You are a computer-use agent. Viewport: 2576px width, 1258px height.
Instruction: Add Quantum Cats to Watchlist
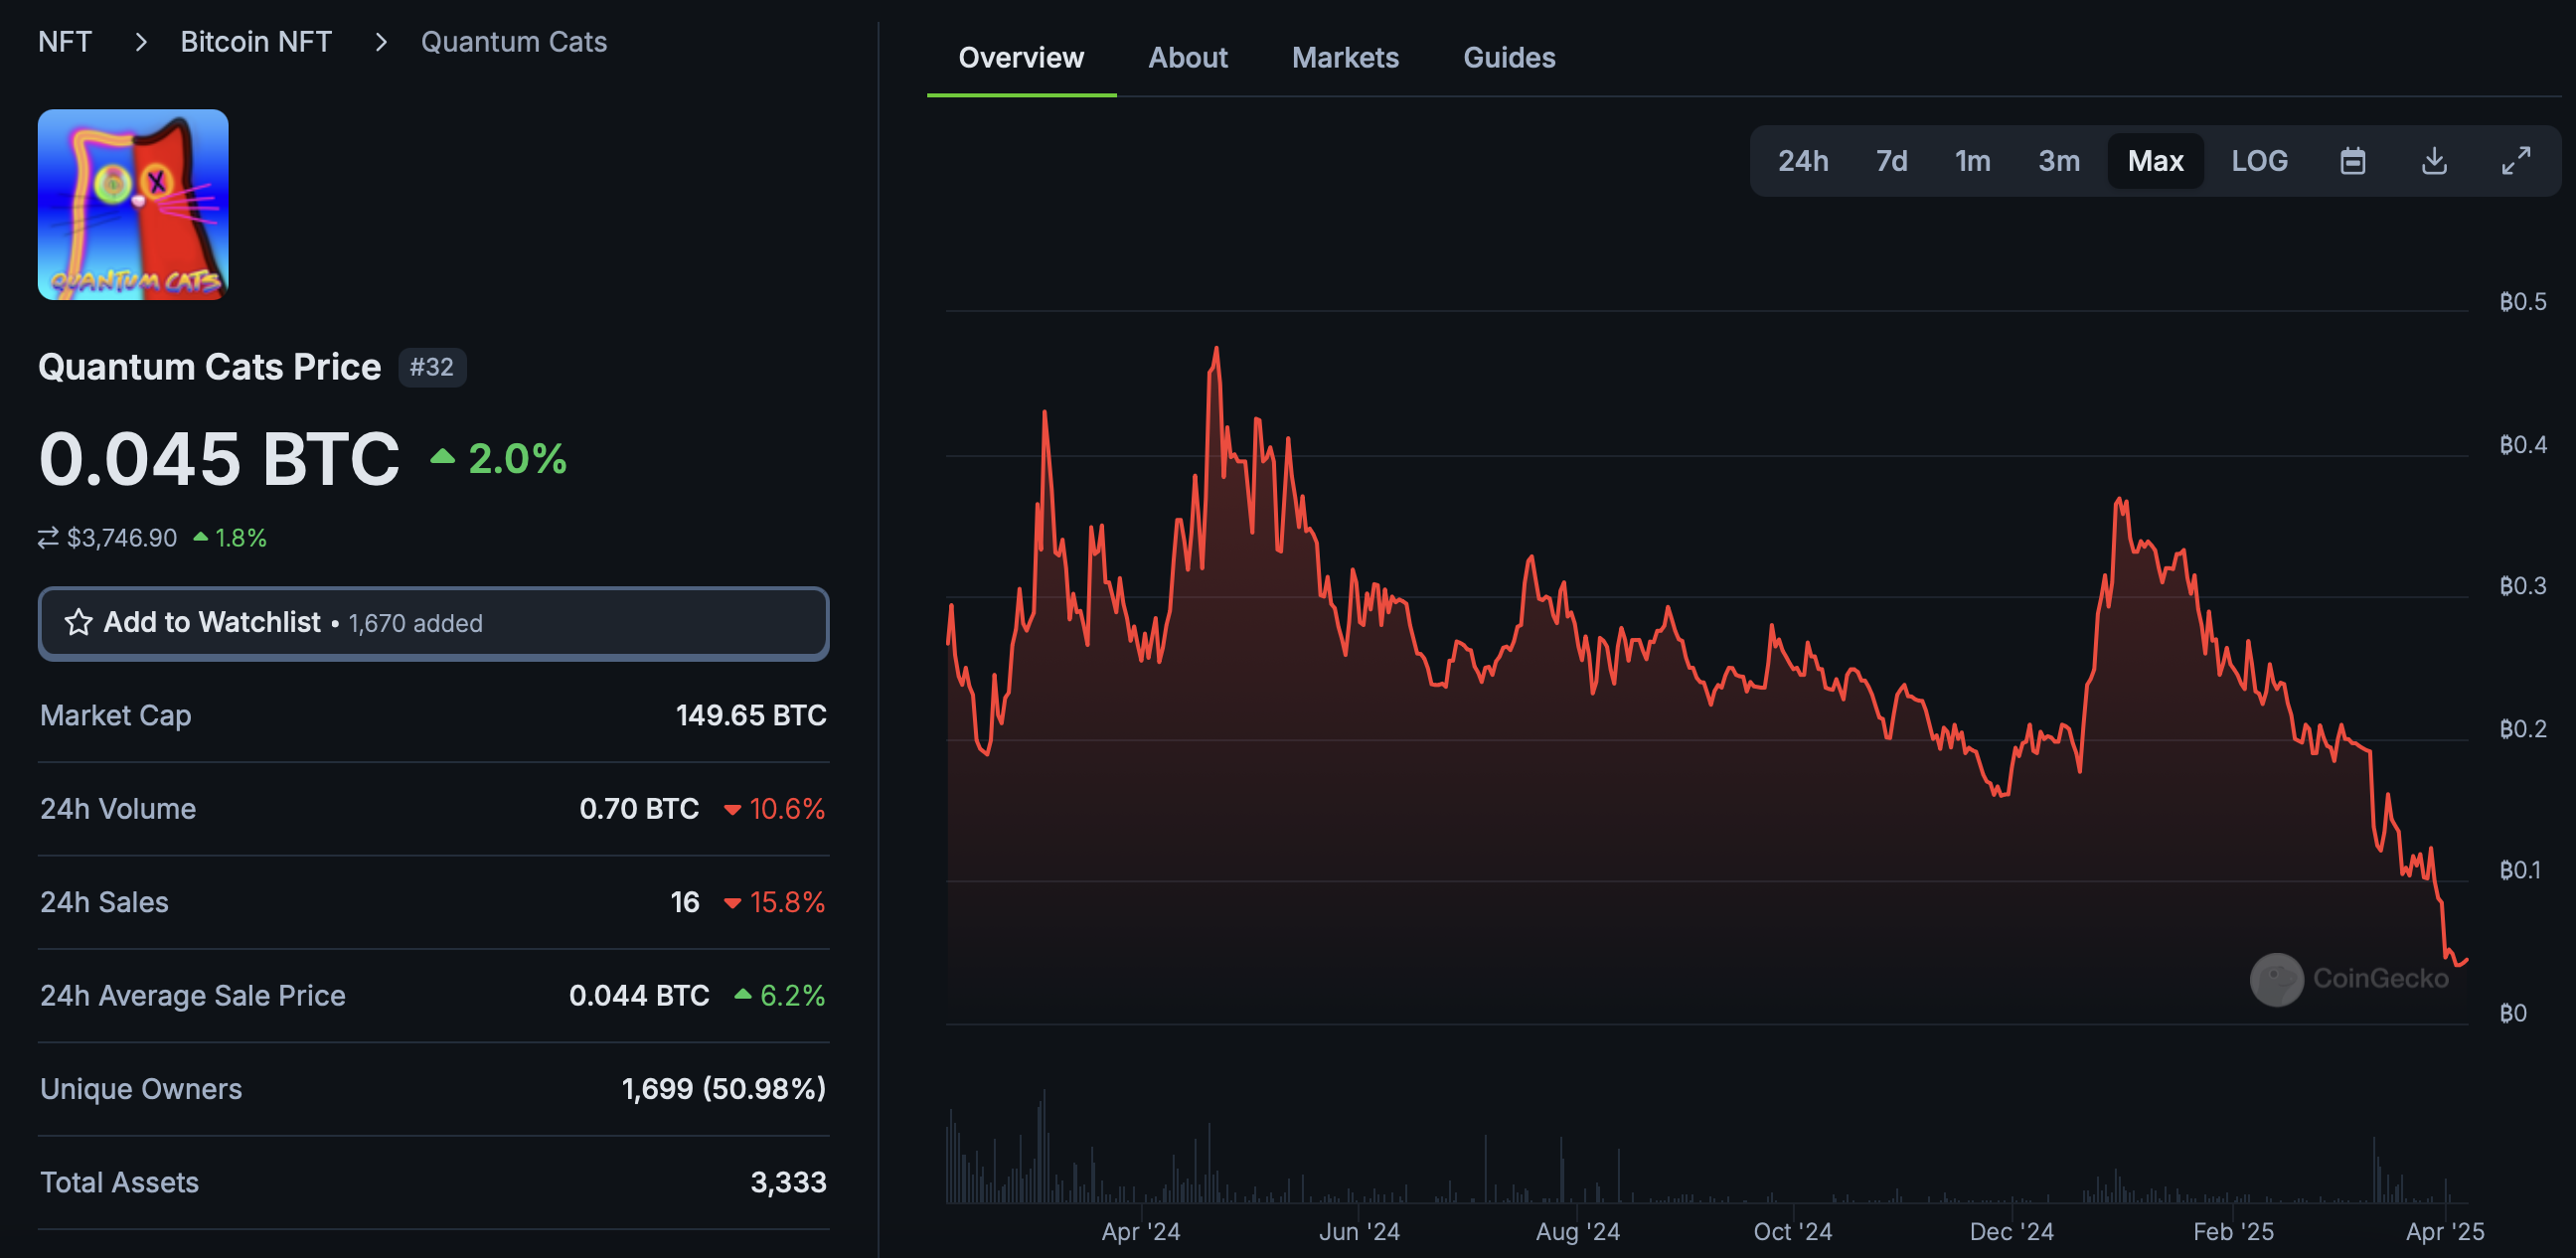point(433,623)
